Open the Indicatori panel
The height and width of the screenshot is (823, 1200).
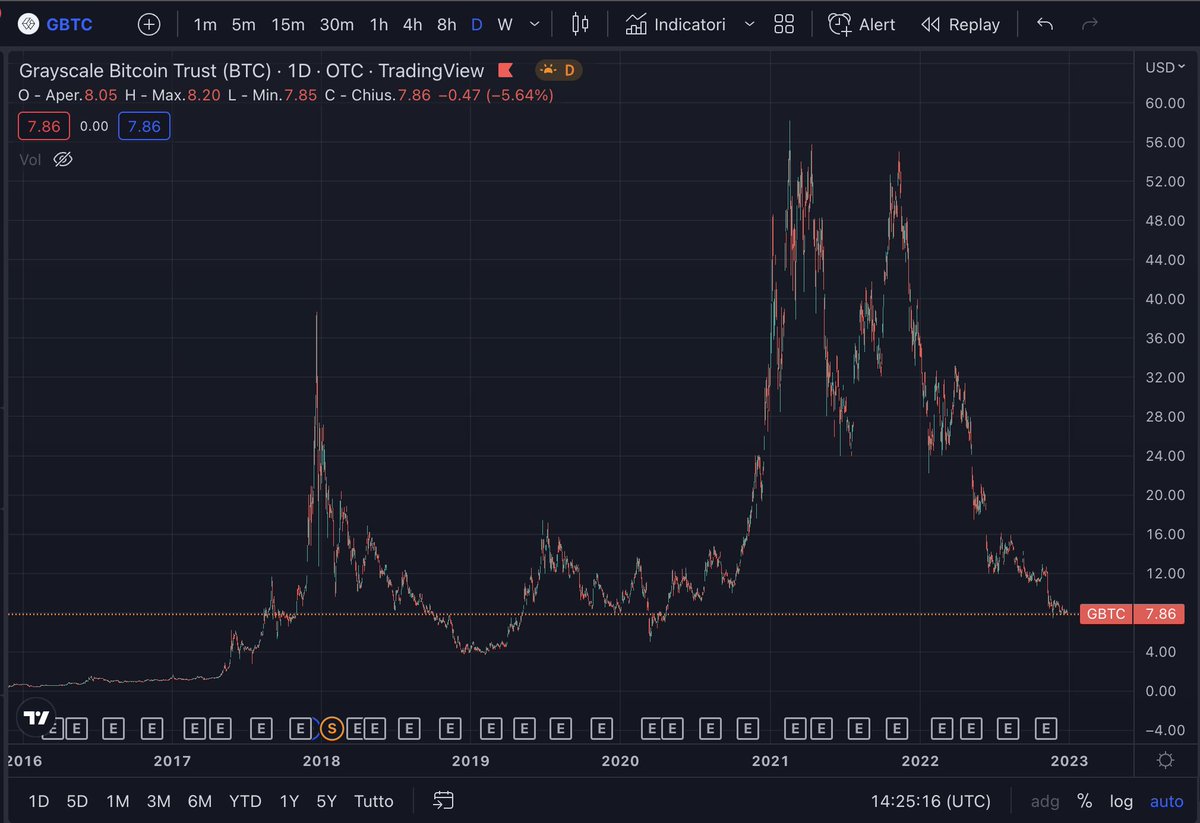[x=675, y=24]
